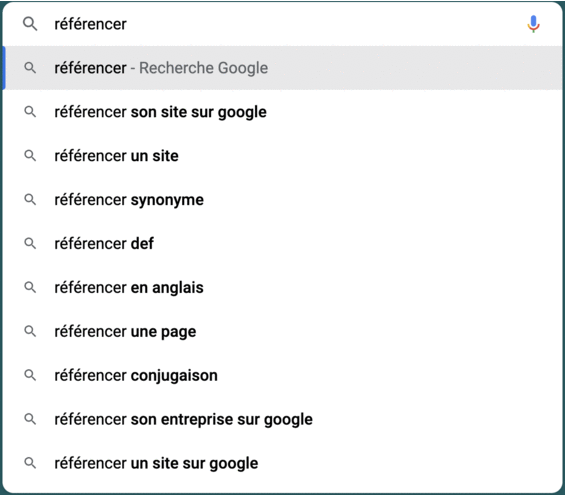Click the search icon beside 'référencer en anglais'

tap(30, 287)
